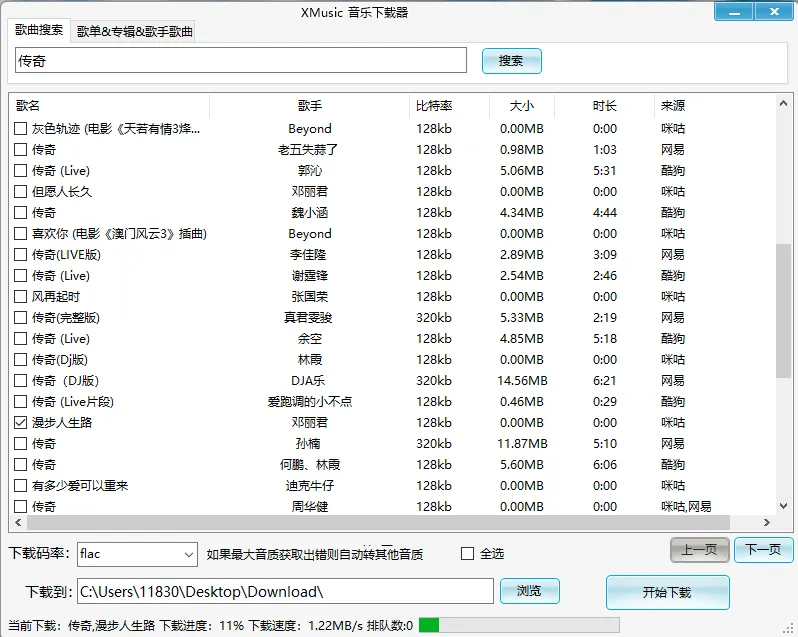Image resolution: width=798 pixels, height=637 pixels.
Task: Click artist name 谢霆锋
Action: tap(310, 276)
